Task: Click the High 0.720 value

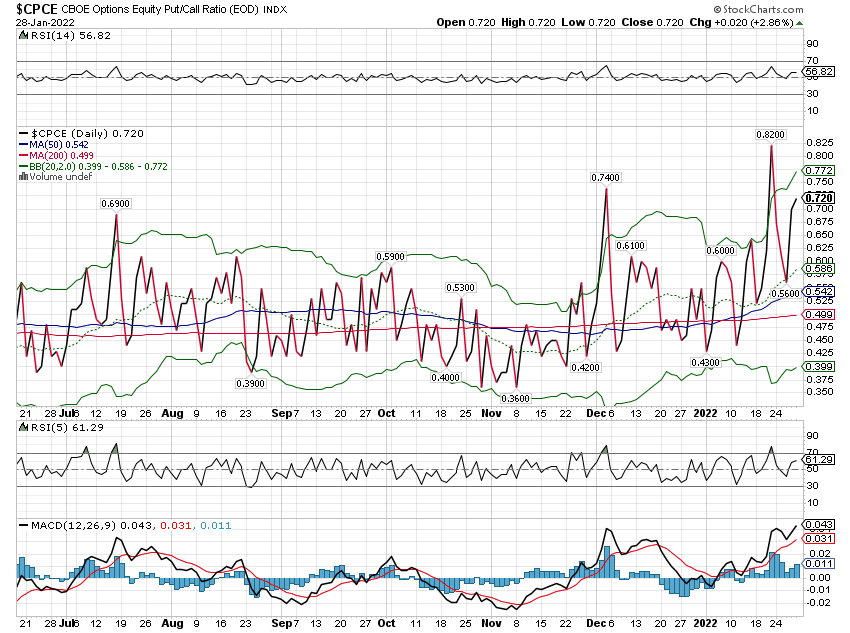Action: pos(528,22)
